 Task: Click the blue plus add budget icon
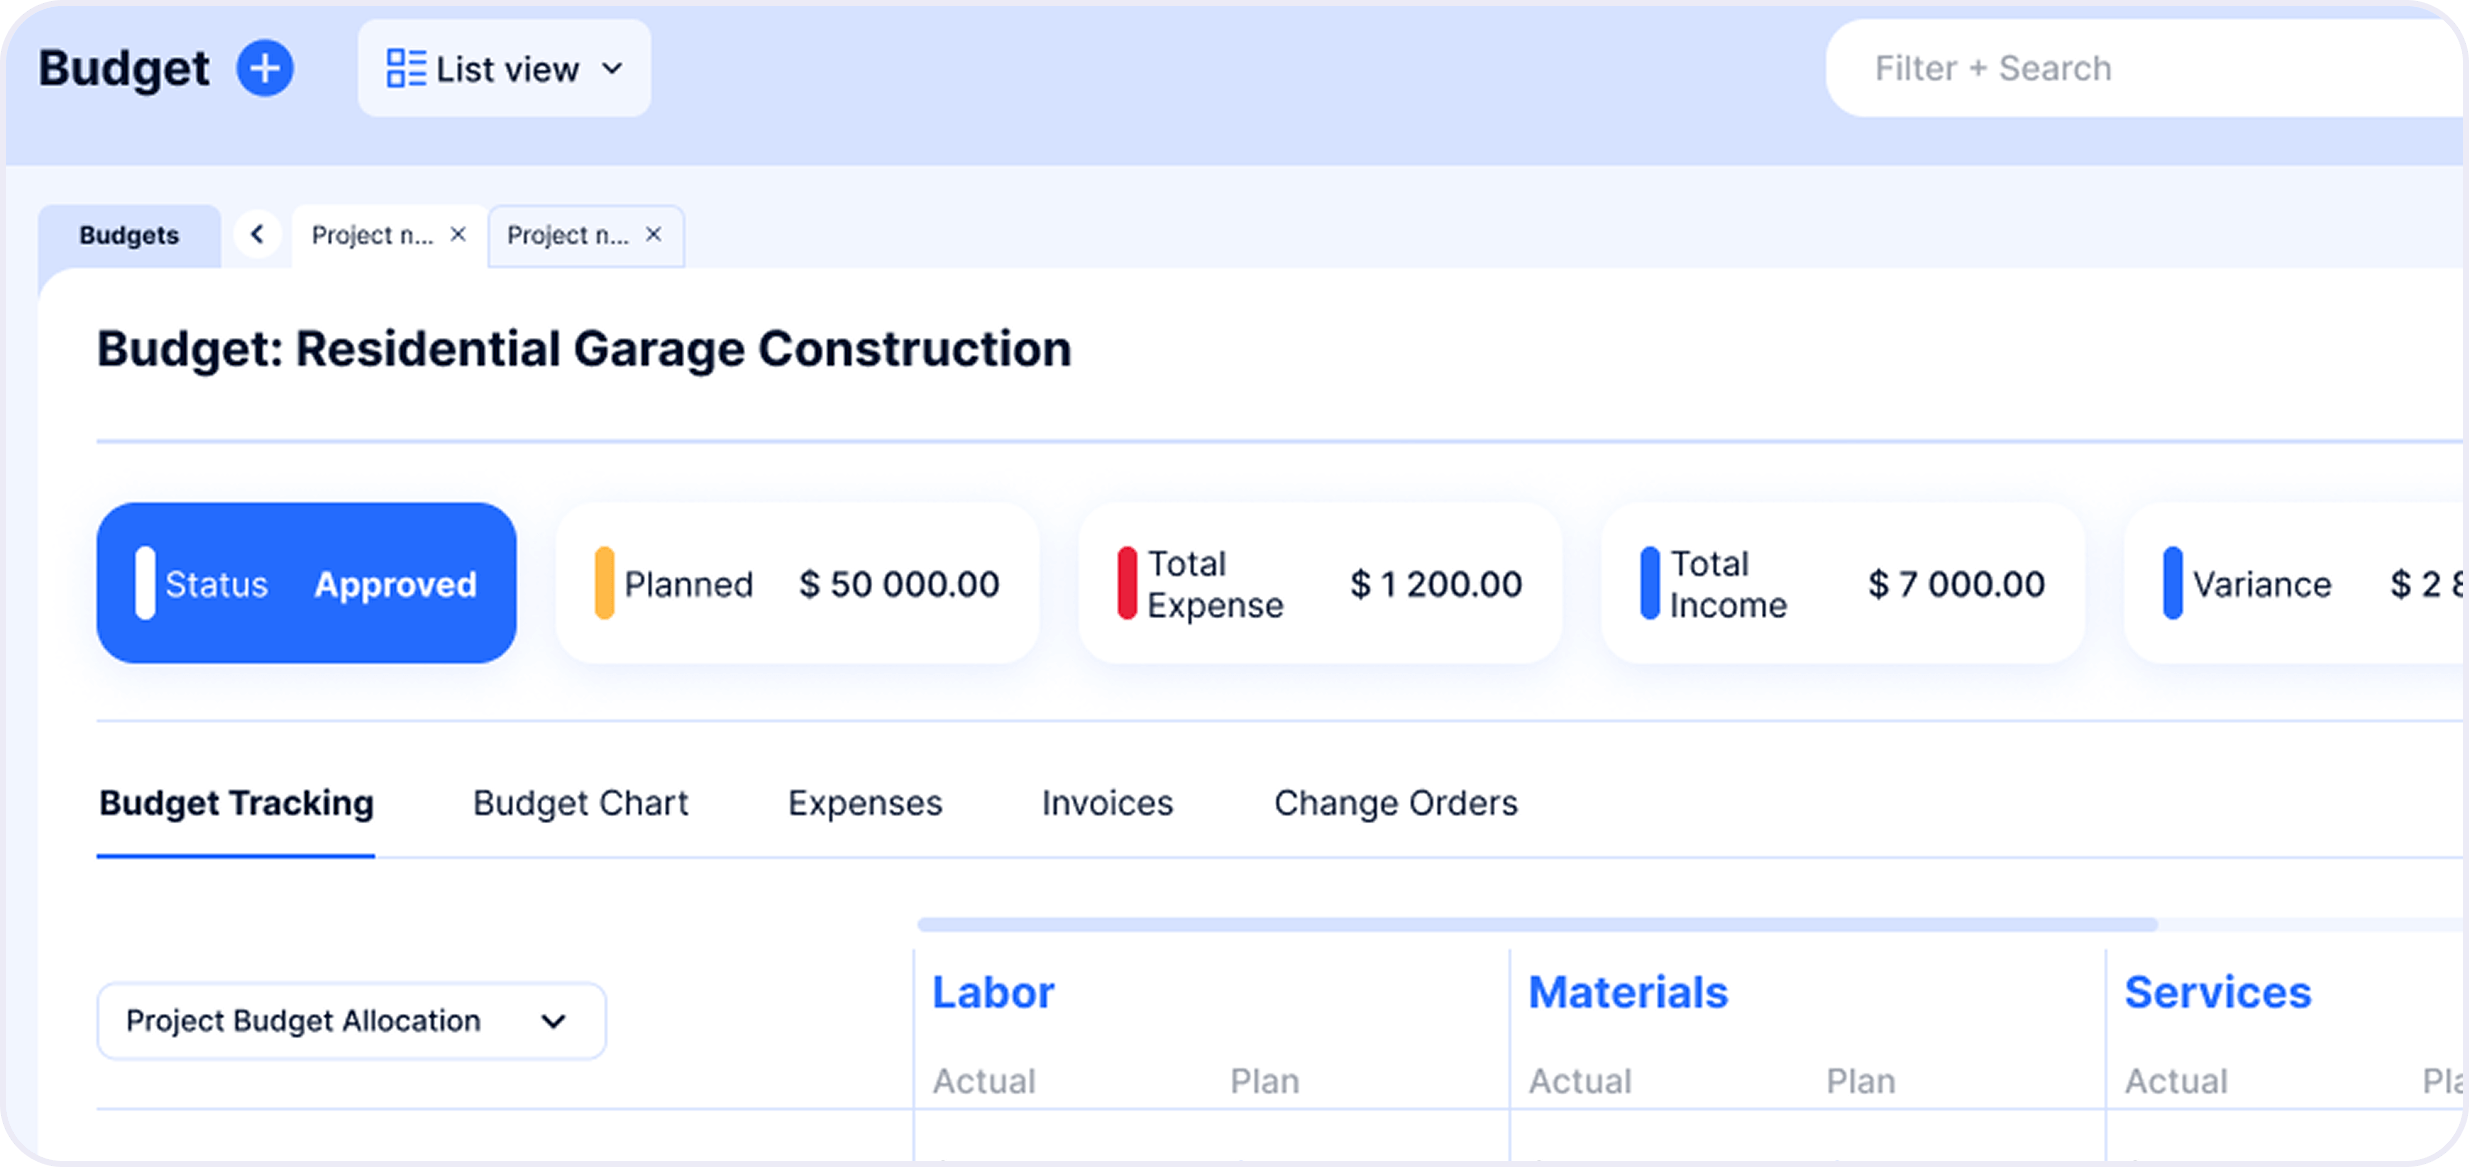(265, 68)
